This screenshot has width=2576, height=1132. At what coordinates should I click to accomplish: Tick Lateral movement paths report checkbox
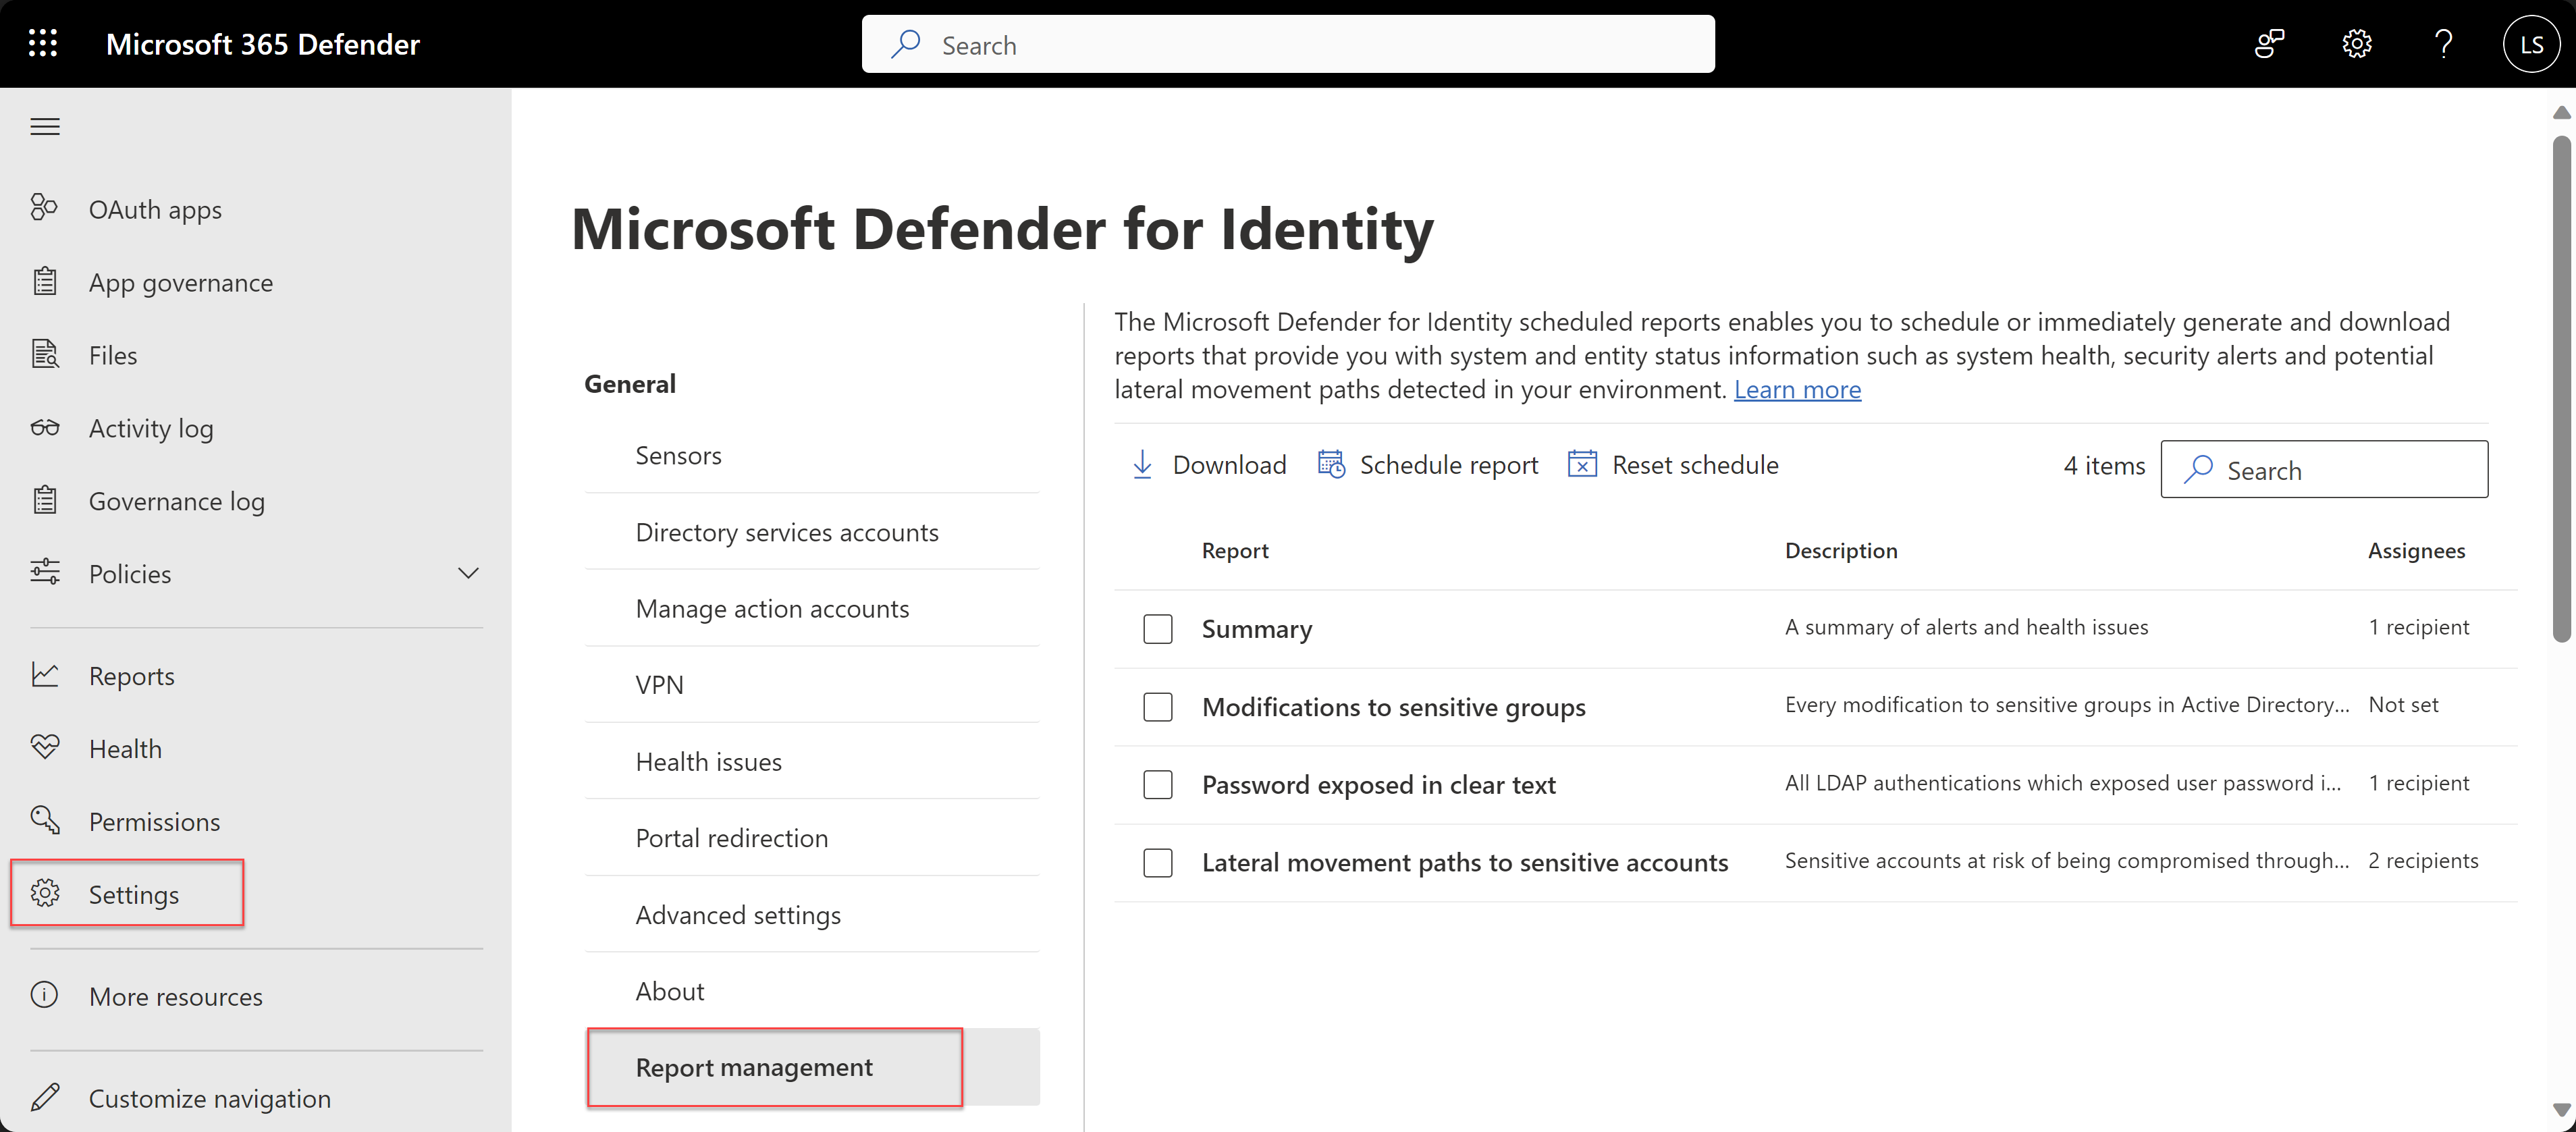(x=1158, y=863)
